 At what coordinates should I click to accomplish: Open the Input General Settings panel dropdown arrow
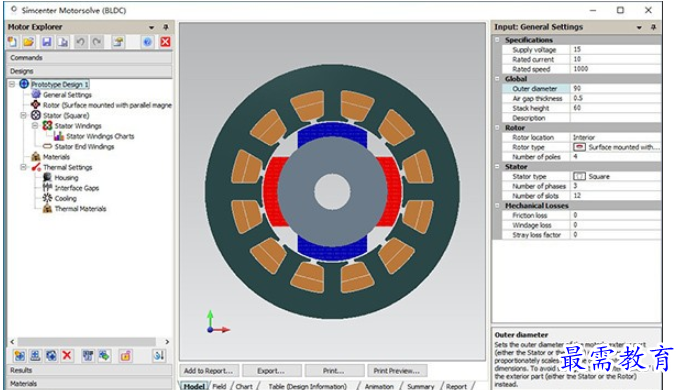coord(639,27)
